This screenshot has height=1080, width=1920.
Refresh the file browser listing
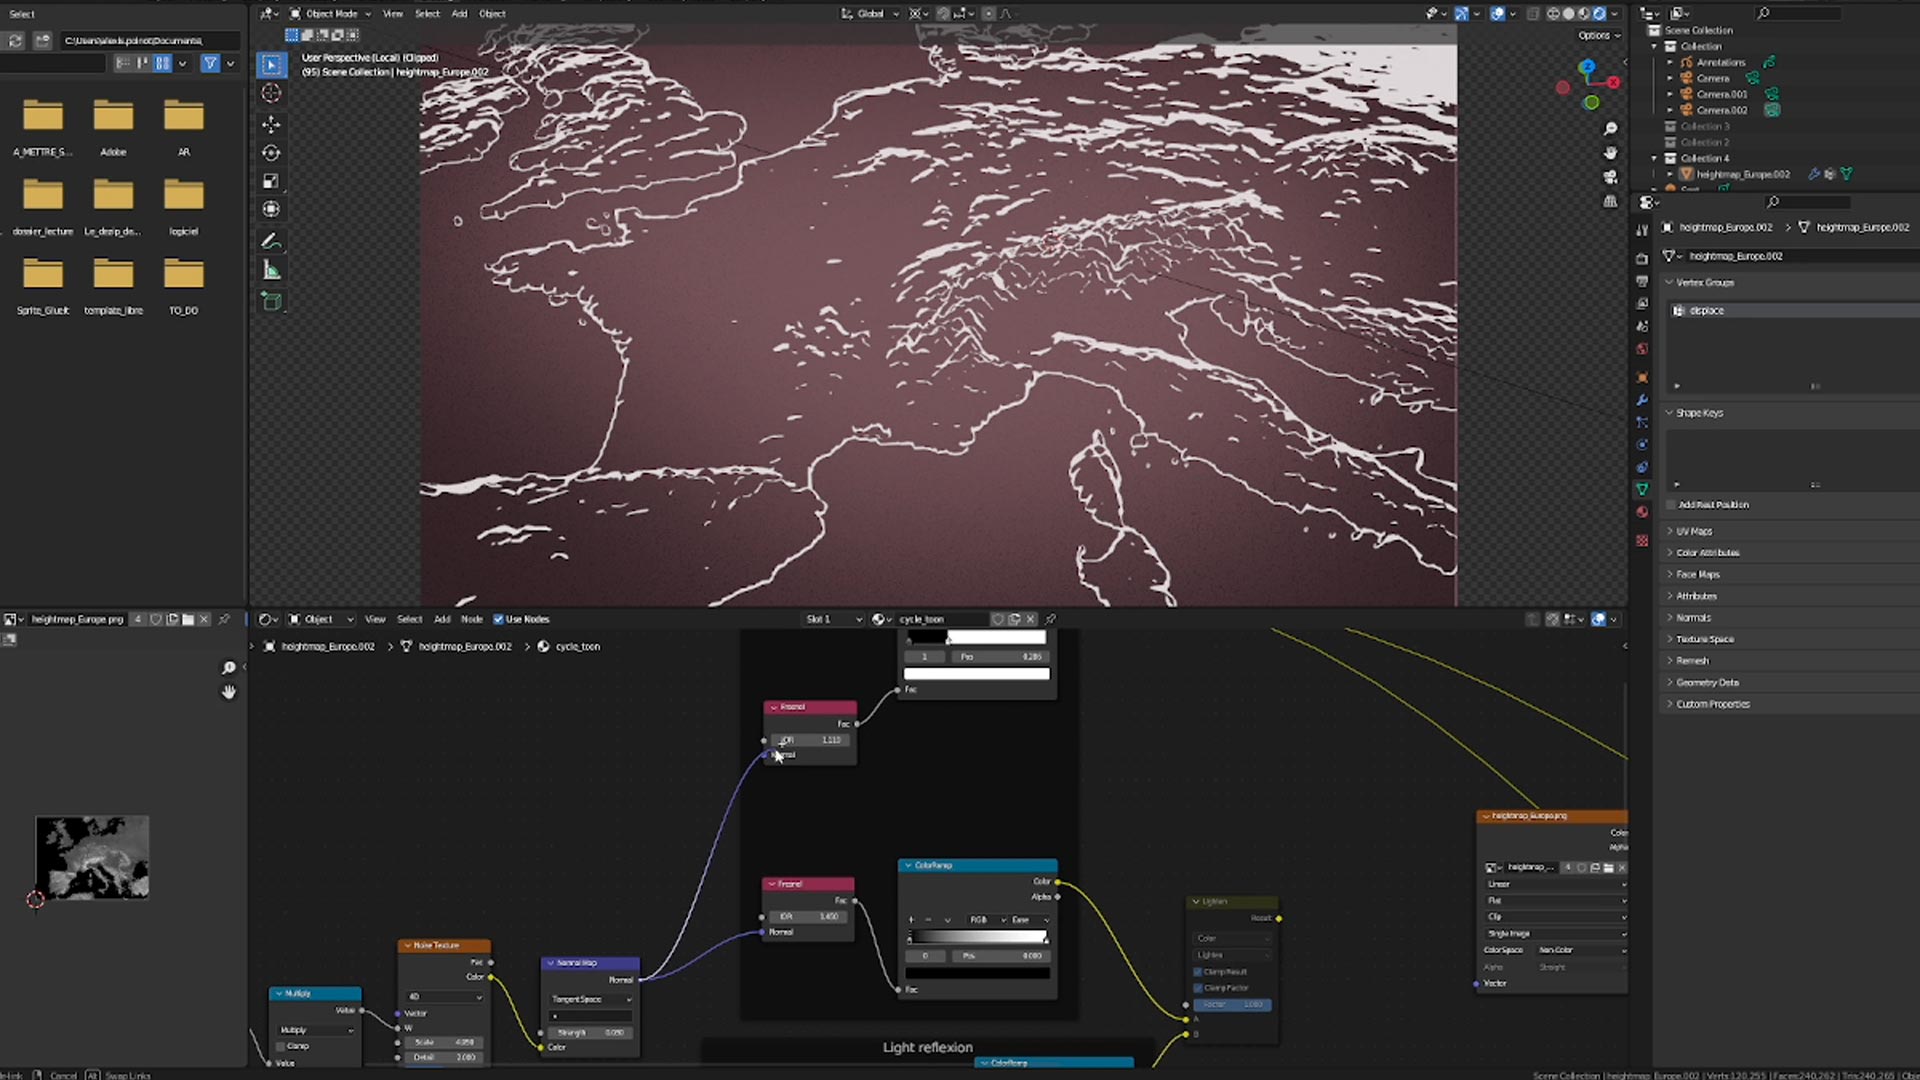click(x=15, y=41)
